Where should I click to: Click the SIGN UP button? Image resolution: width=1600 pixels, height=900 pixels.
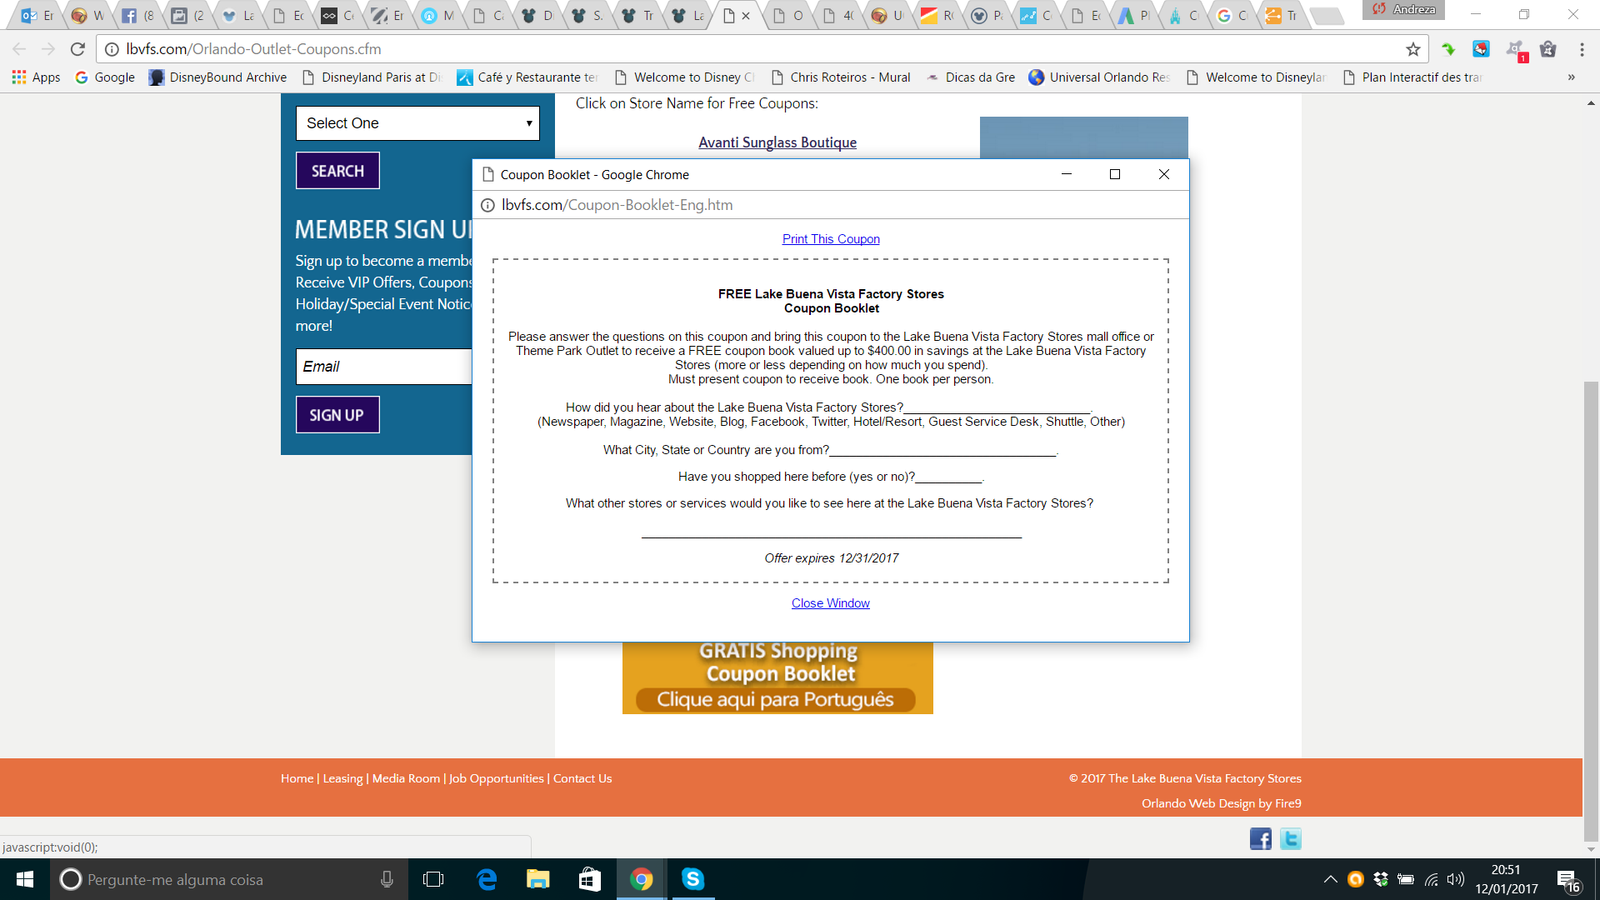pos(337,415)
